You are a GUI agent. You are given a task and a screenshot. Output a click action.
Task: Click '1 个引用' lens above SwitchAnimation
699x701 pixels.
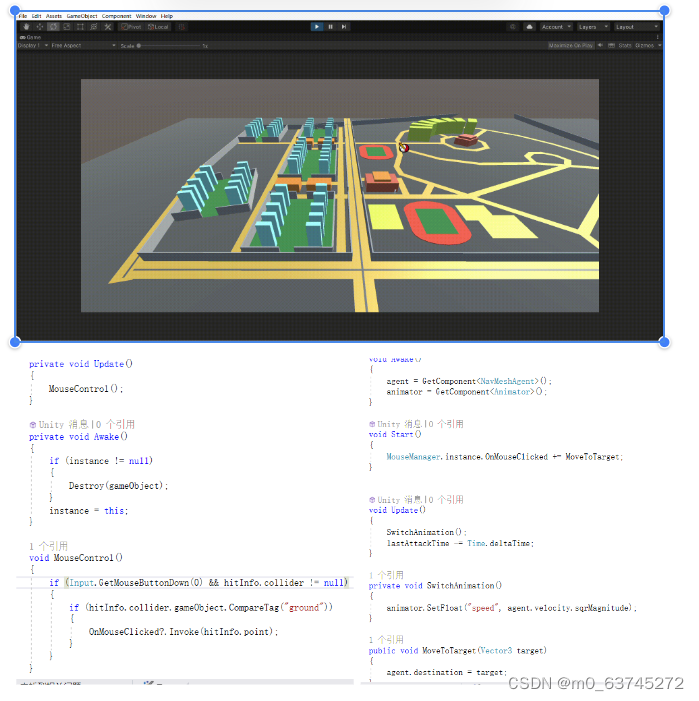(x=386, y=575)
